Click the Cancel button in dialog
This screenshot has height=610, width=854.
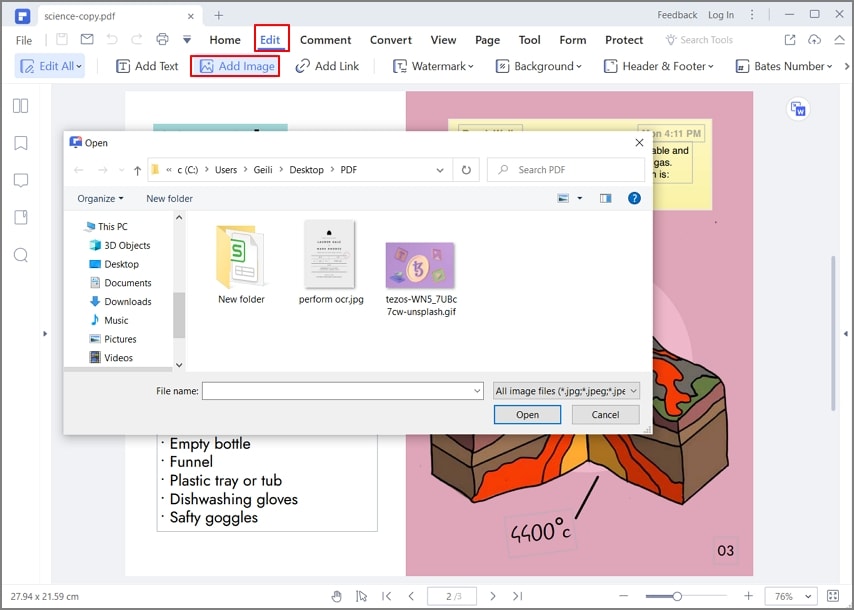click(x=605, y=414)
